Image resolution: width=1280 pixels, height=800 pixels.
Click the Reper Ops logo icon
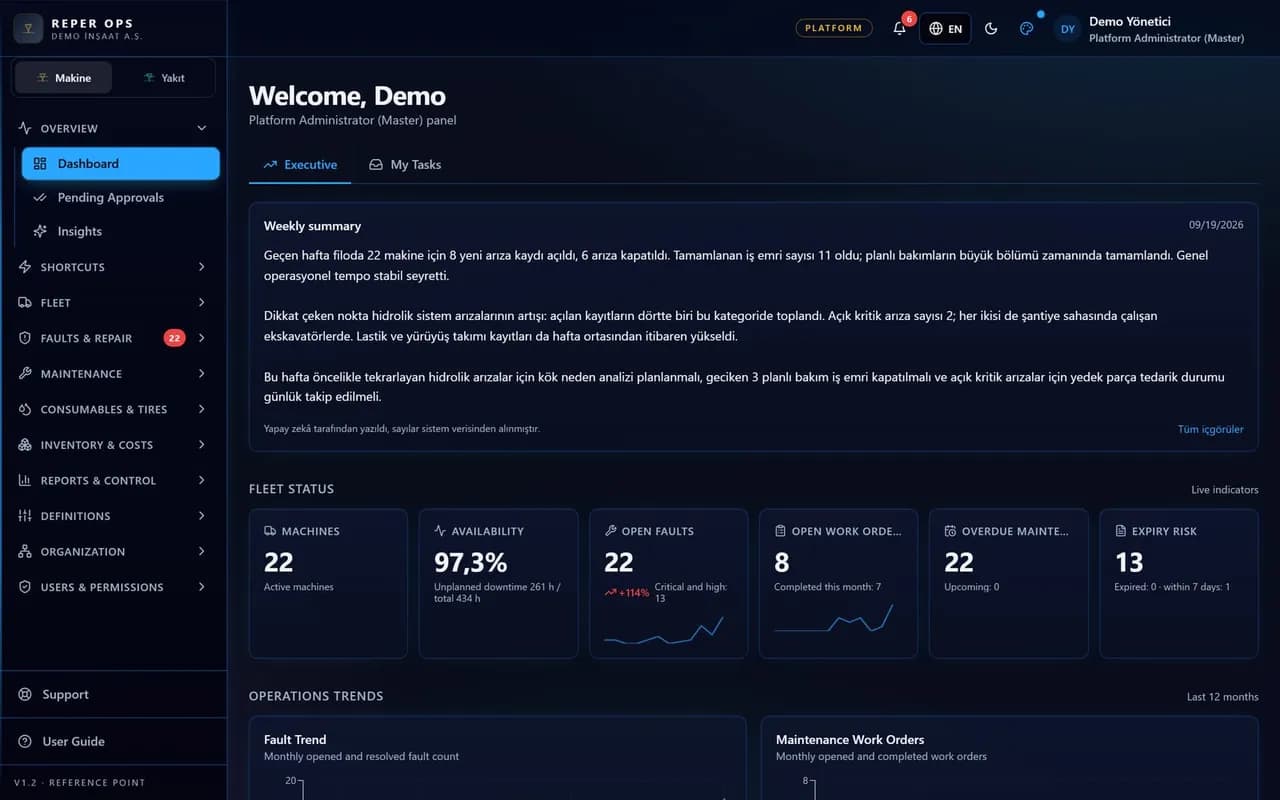pyautogui.click(x=28, y=28)
